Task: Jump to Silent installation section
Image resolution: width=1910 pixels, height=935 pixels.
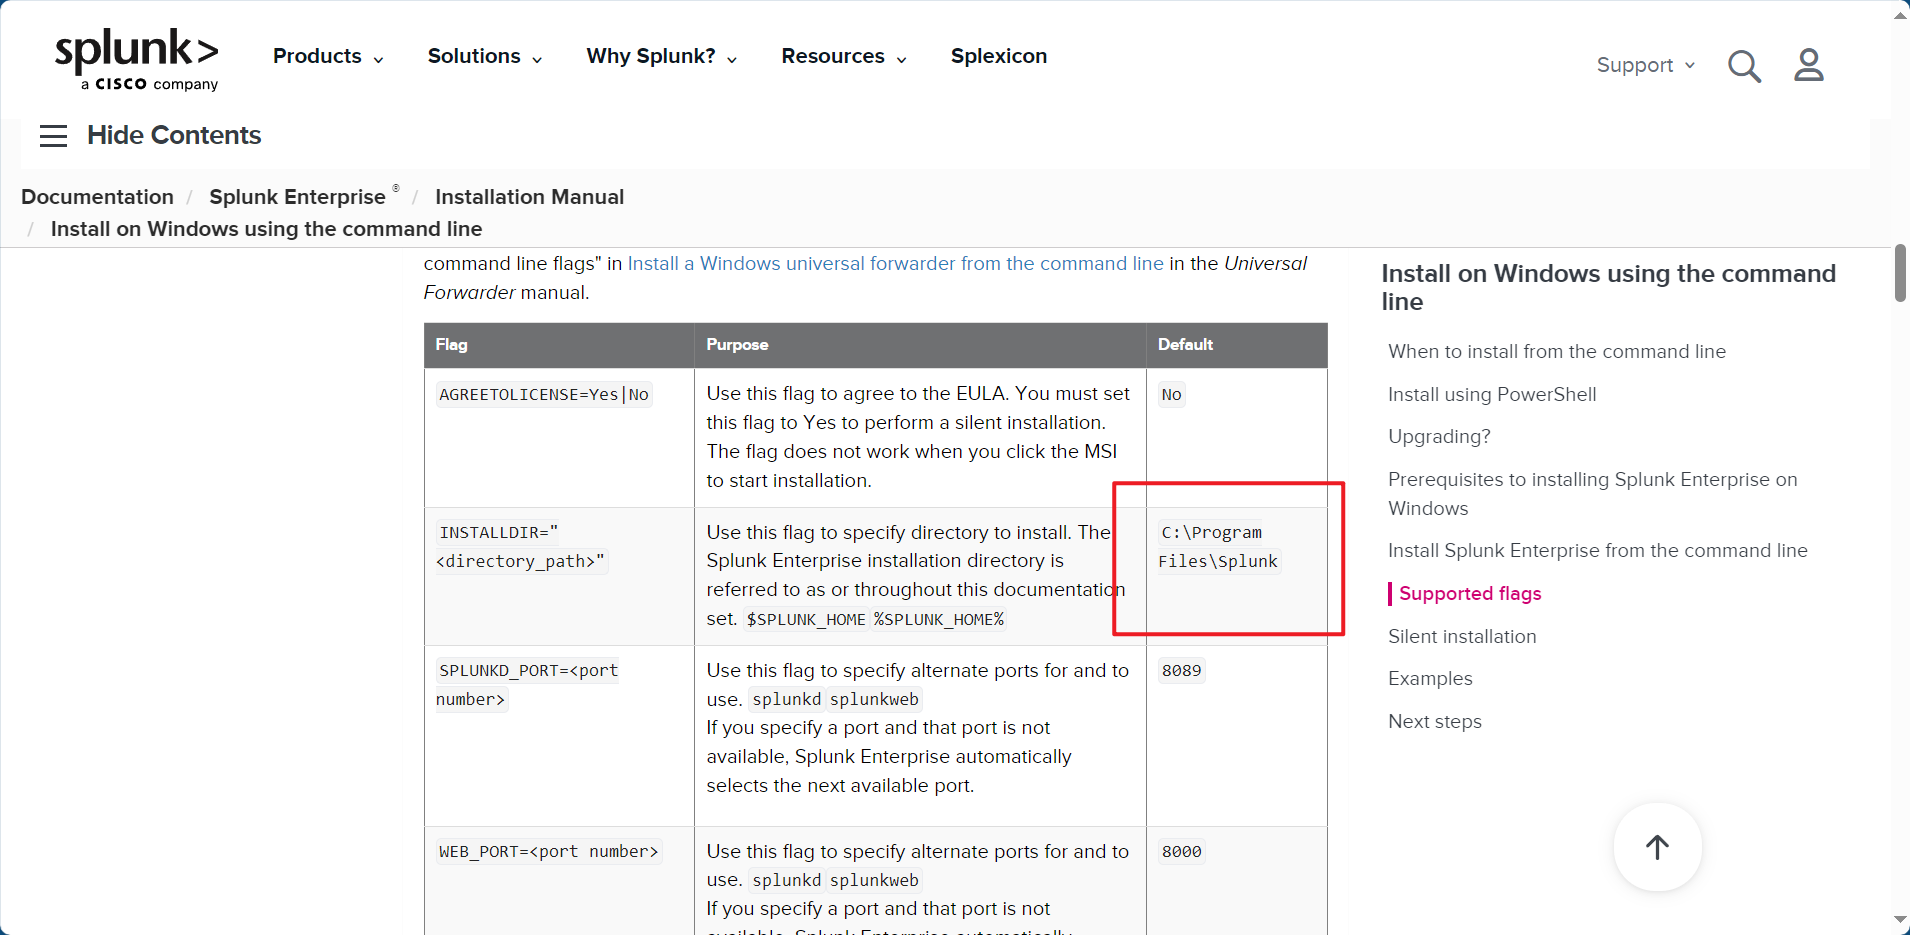Action: [x=1461, y=636]
